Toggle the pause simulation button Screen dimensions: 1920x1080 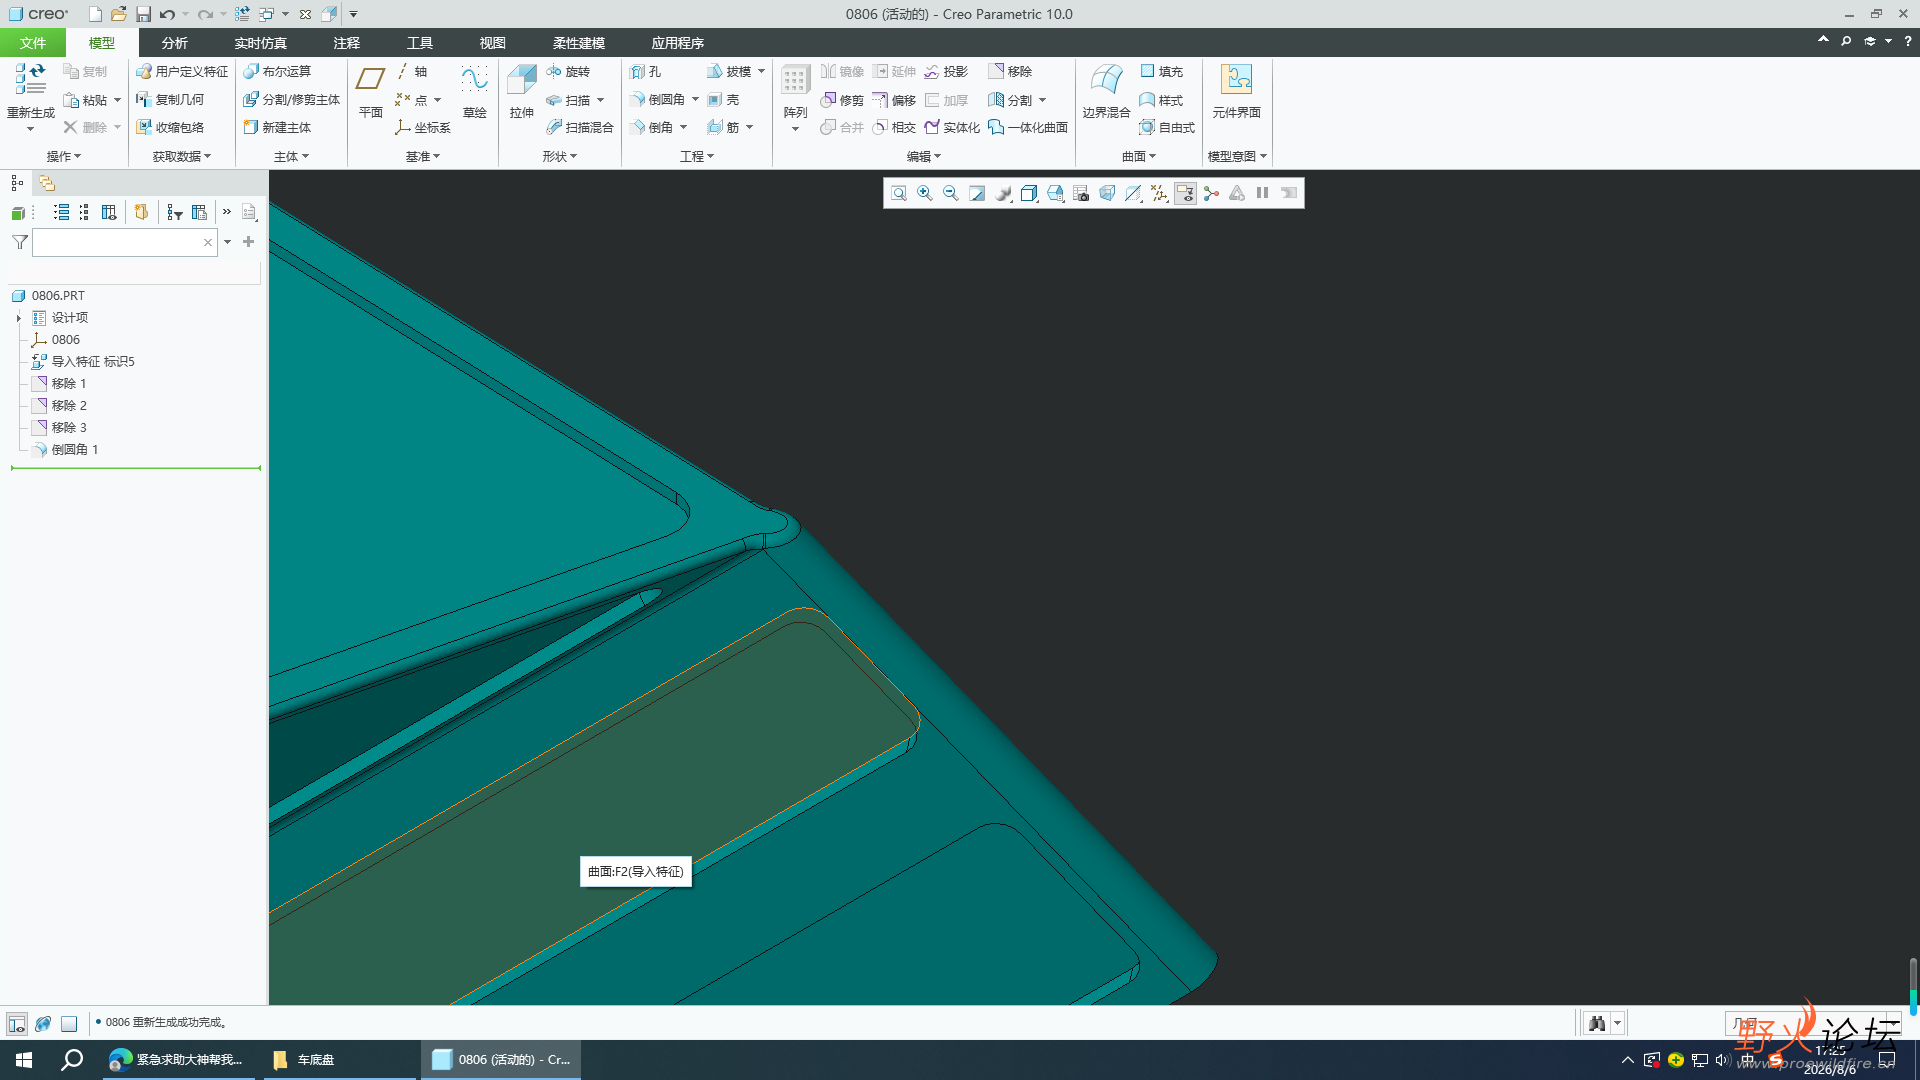(x=1263, y=194)
